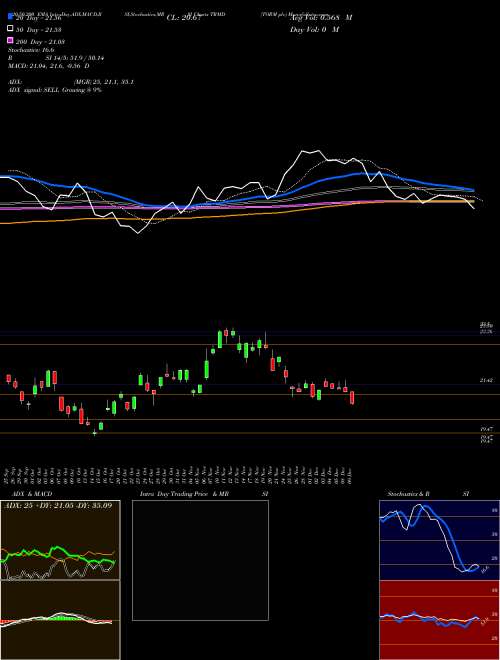The image size is (500, 660).
Task: Open the red RSI oscillator panel
Action: pos(439,620)
